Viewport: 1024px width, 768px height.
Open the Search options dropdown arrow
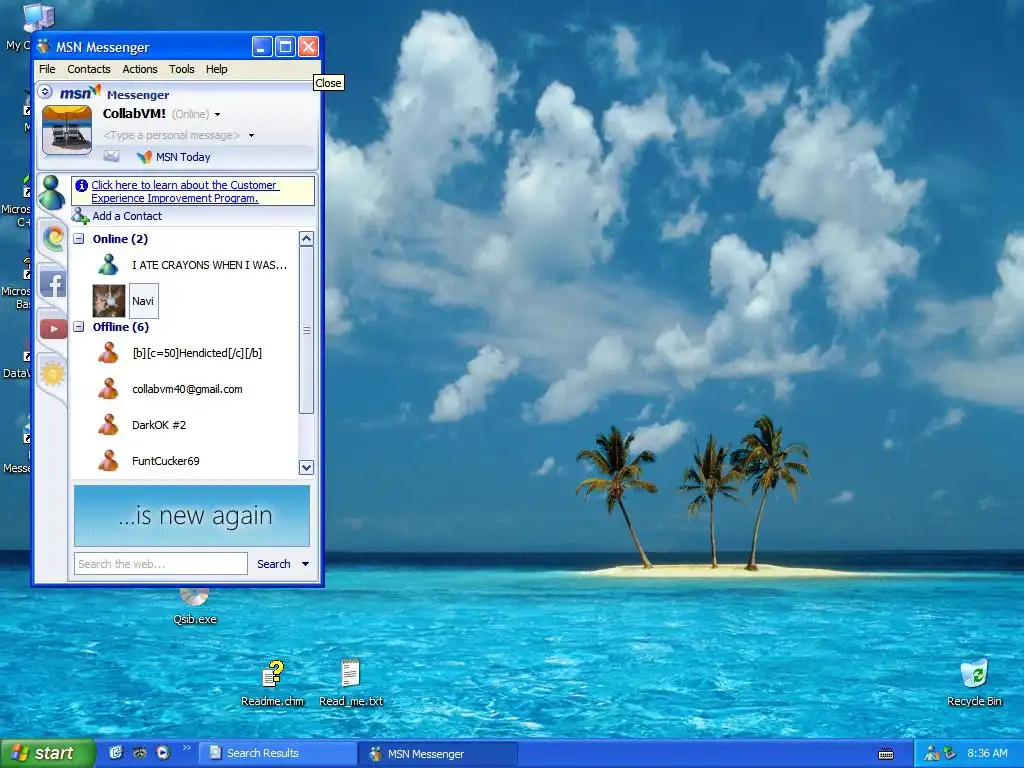tap(306, 564)
